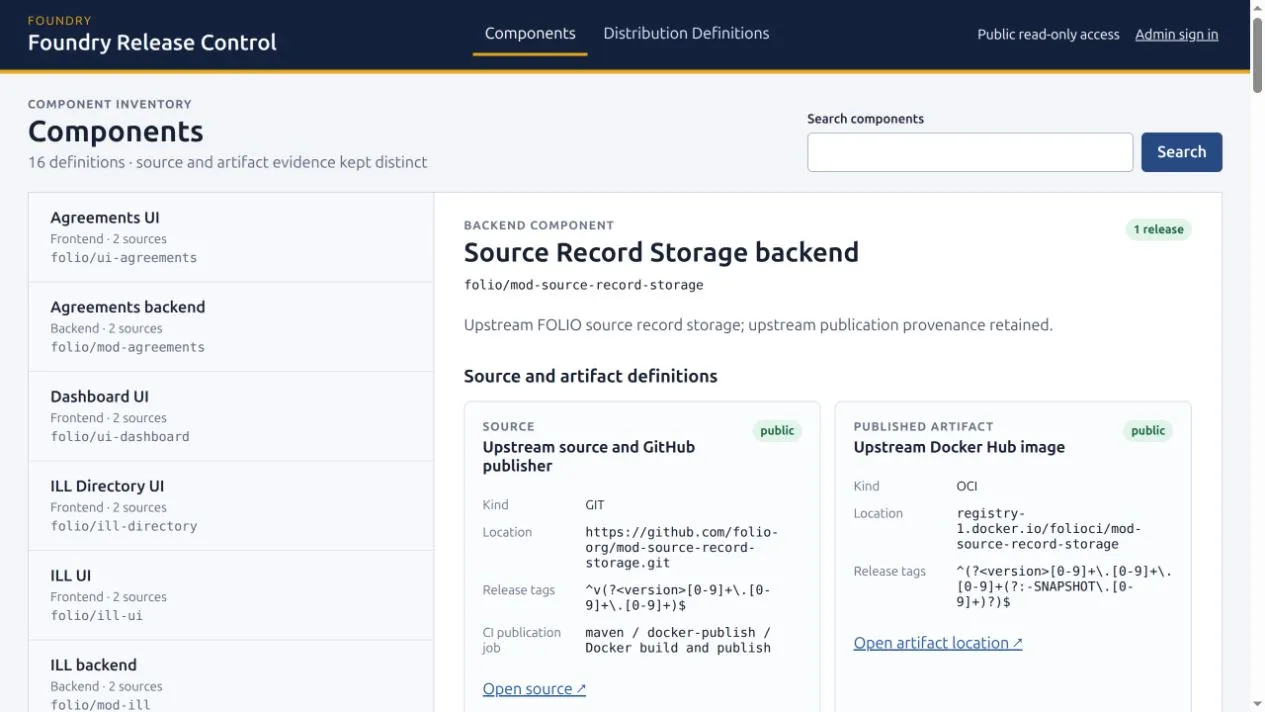Click the Foundry Release Control title
Viewport: 1265px width, 712px height.
click(152, 43)
